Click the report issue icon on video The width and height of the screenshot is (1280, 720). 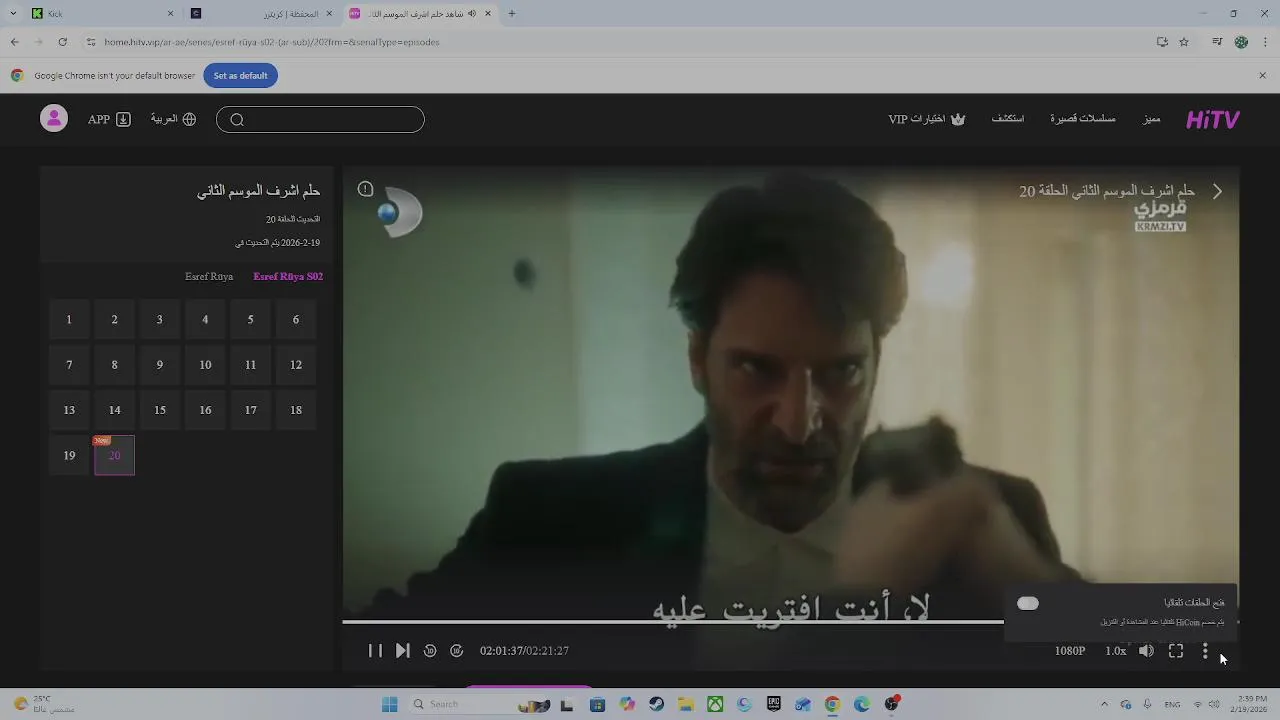pos(366,189)
